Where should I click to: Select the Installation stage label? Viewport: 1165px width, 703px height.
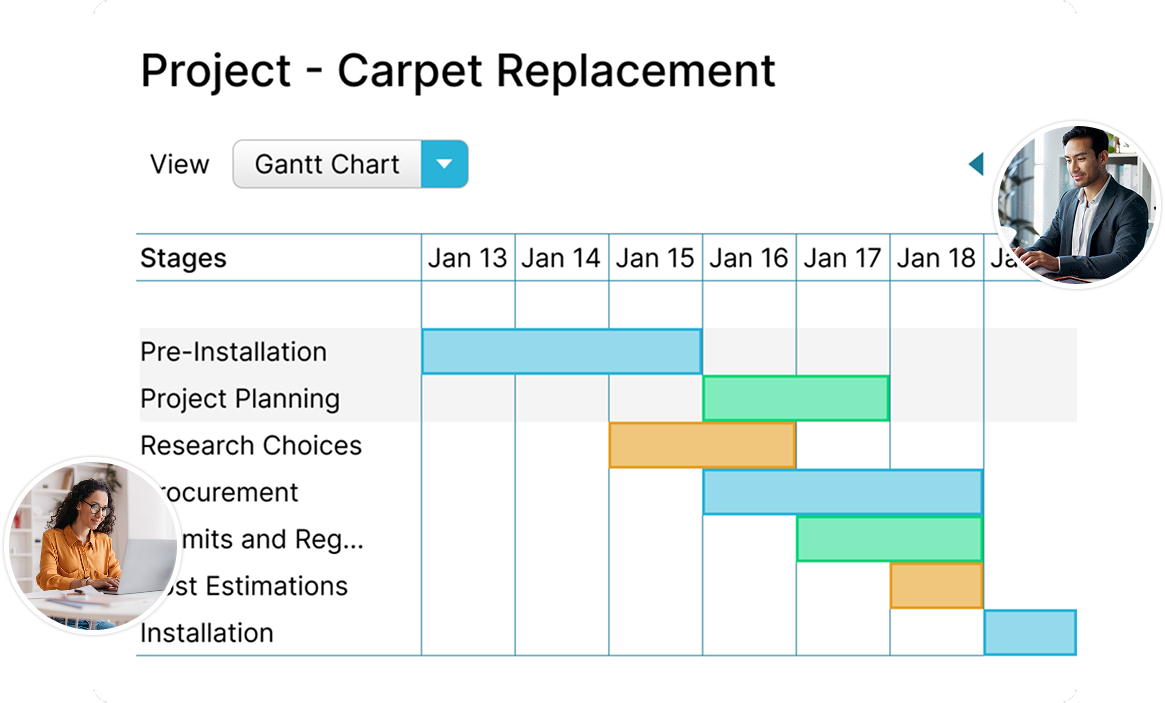[x=206, y=633]
